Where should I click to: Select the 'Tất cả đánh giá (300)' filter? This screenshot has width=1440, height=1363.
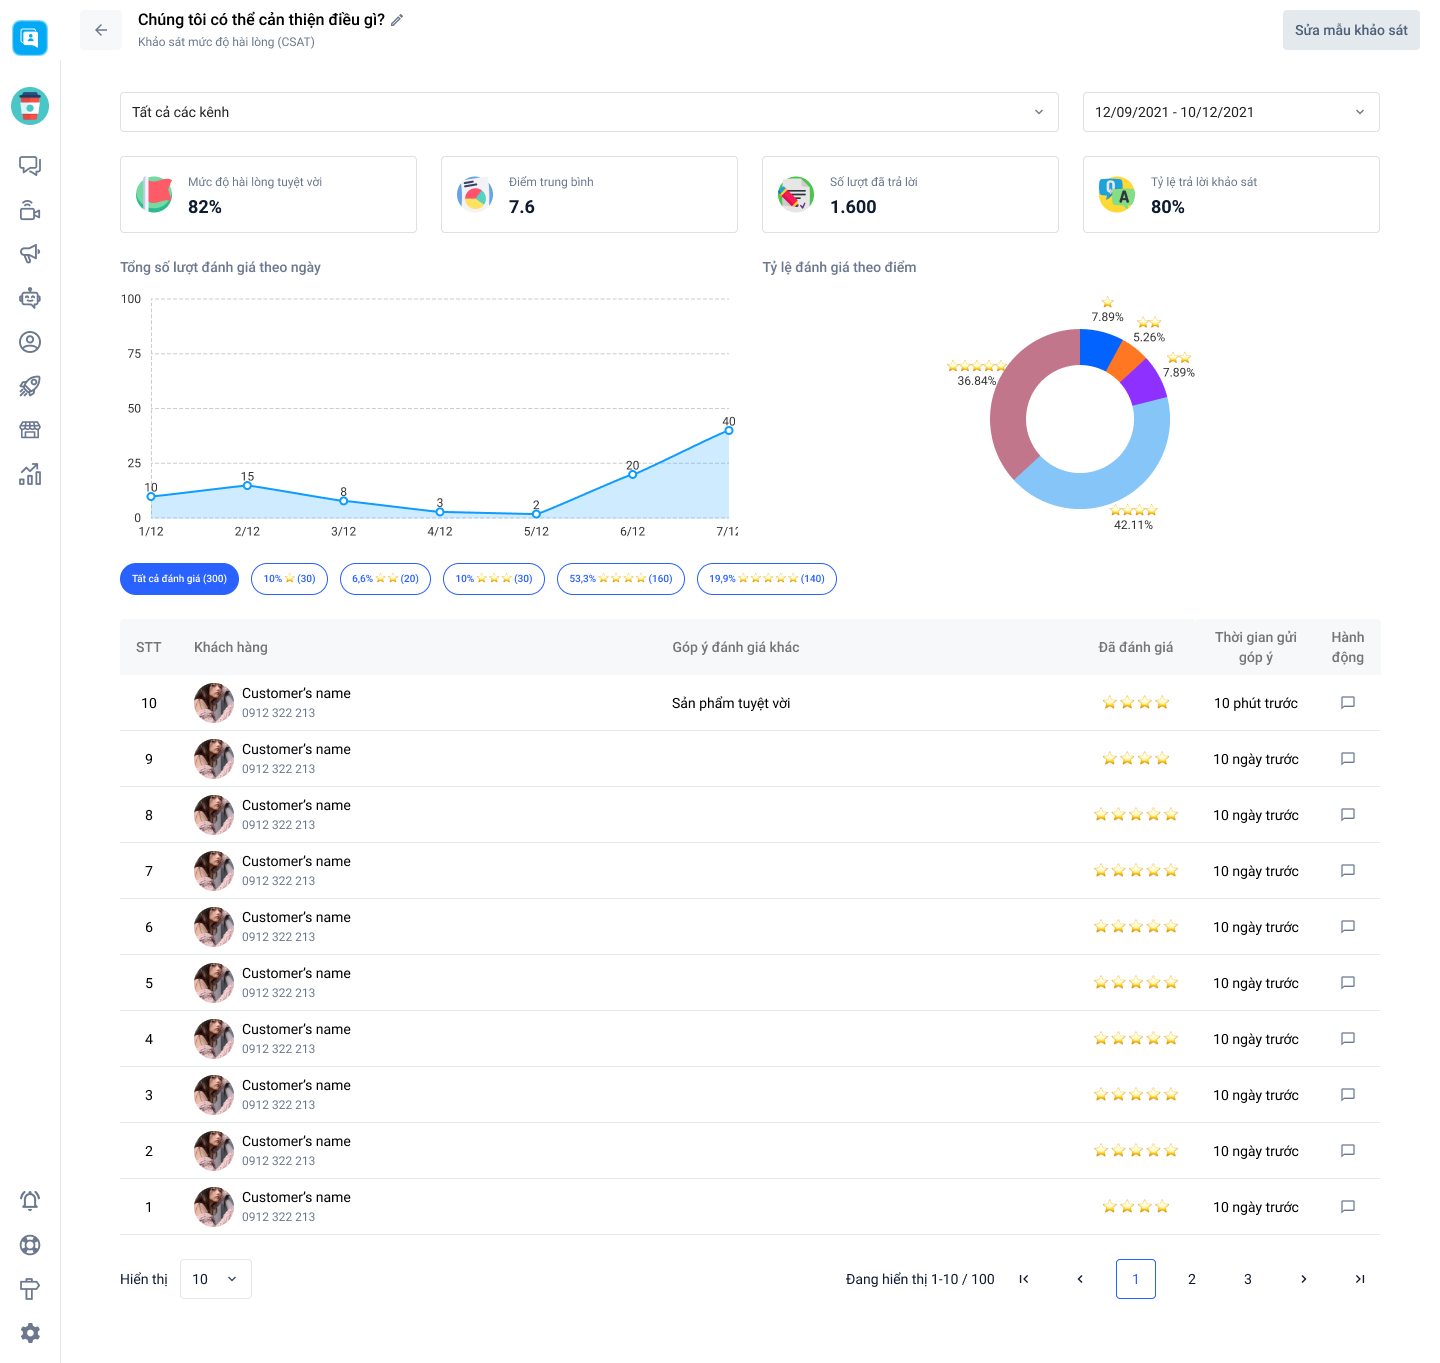(x=179, y=579)
